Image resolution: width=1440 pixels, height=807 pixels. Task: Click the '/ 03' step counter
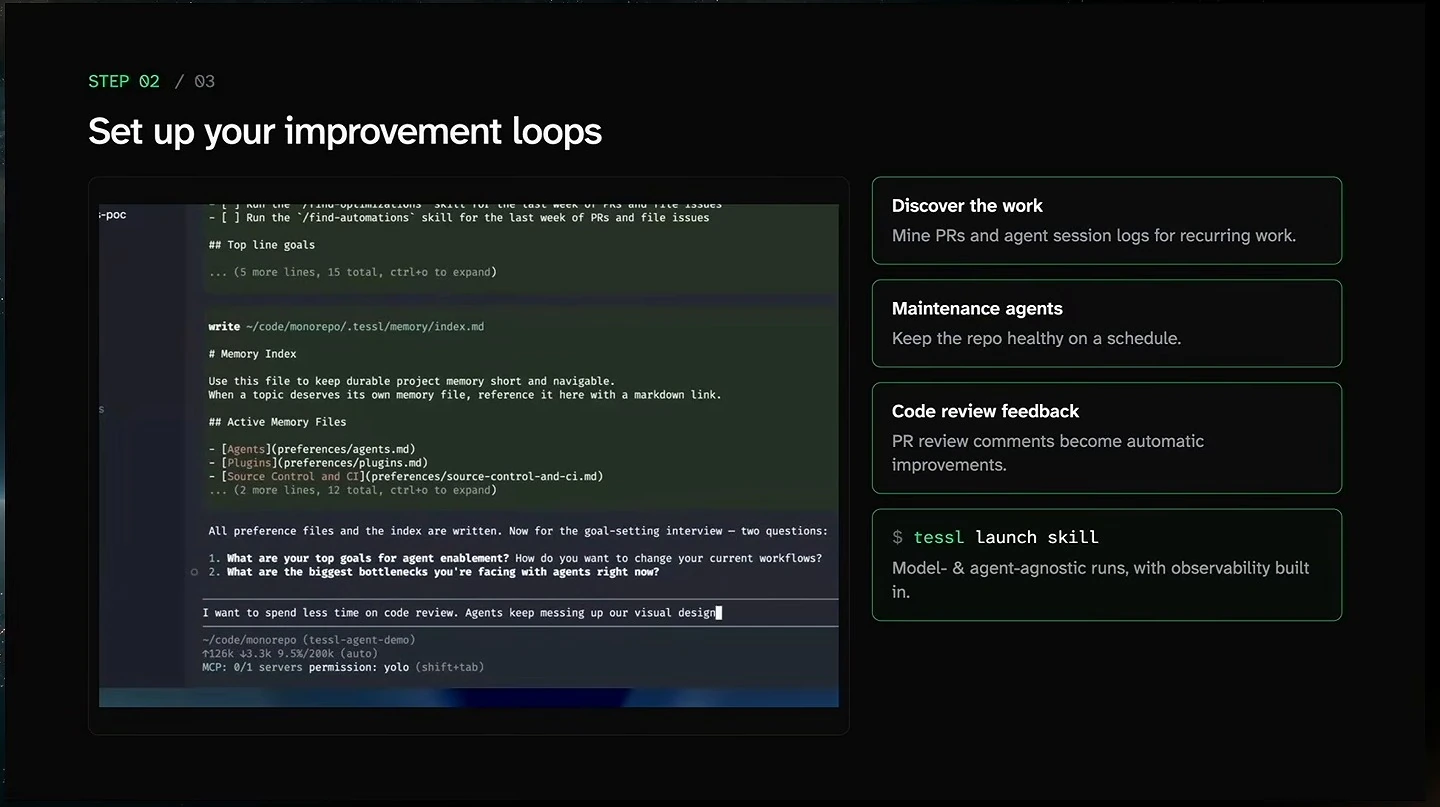point(195,81)
